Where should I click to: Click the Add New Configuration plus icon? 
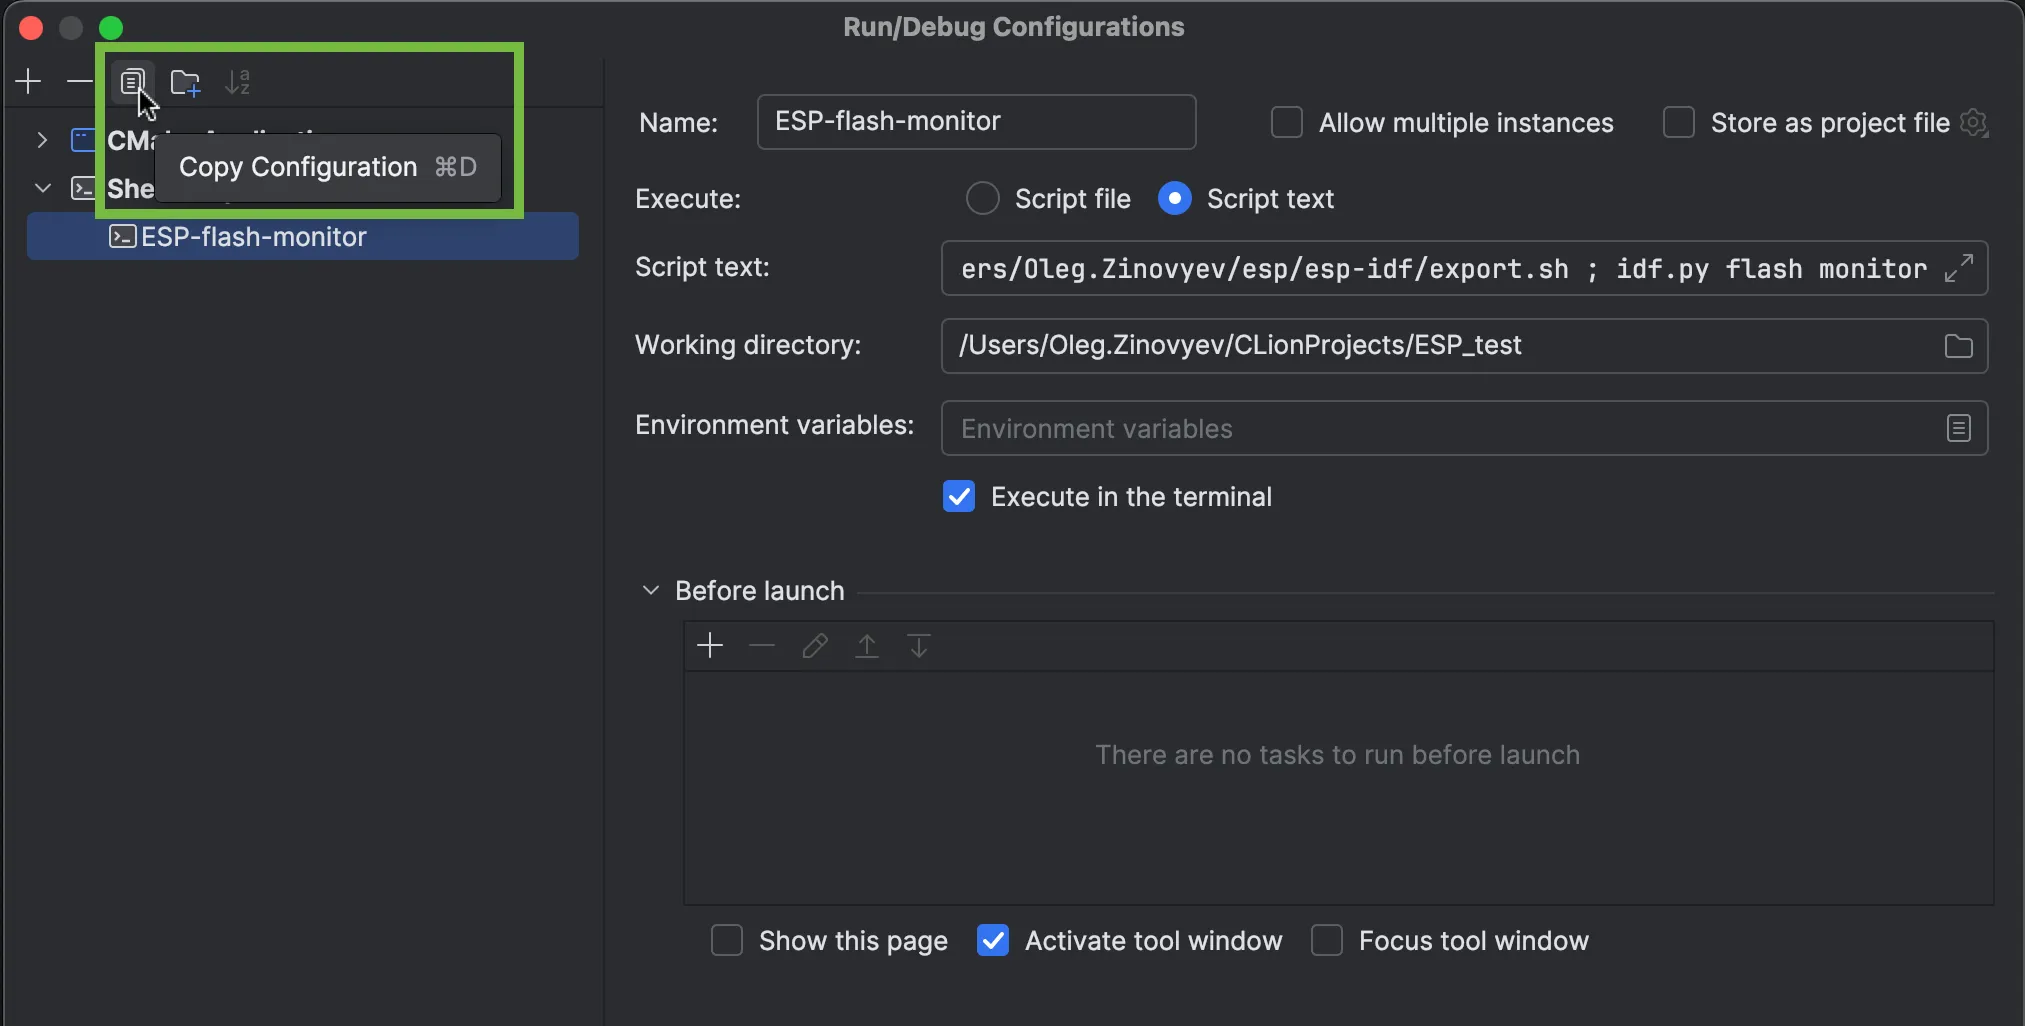pyautogui.click(x=29, y=82)
